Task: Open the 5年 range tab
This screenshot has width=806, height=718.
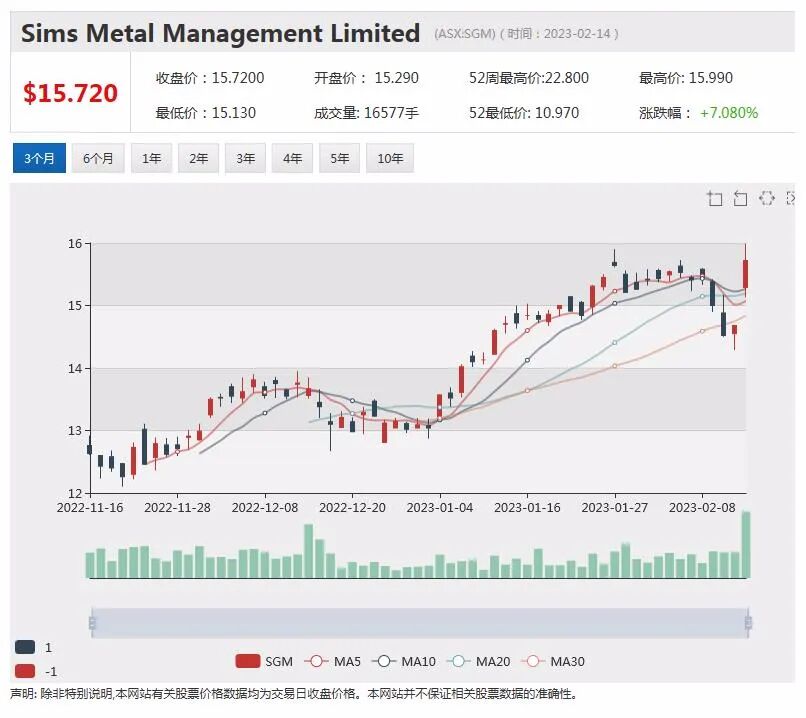Action: (x=339, y=158)
